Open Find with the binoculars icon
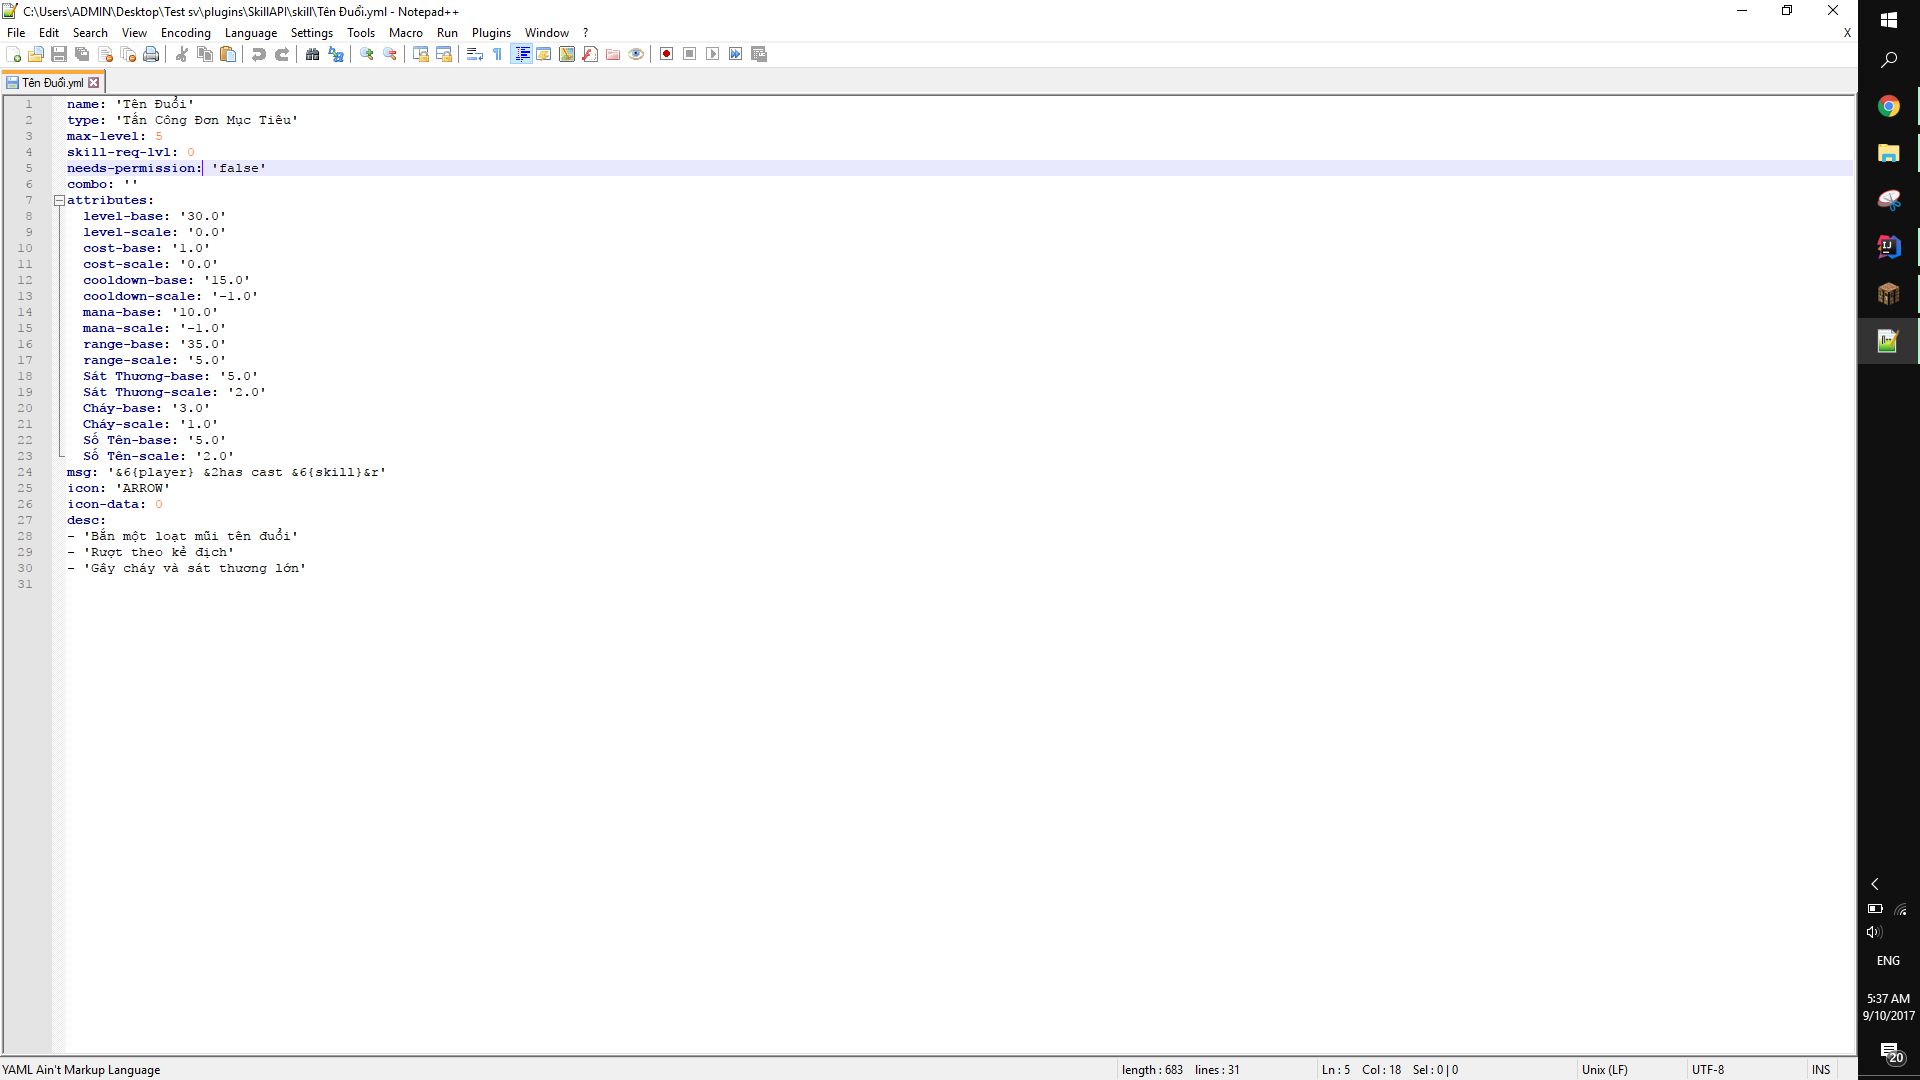 (313, 54)
